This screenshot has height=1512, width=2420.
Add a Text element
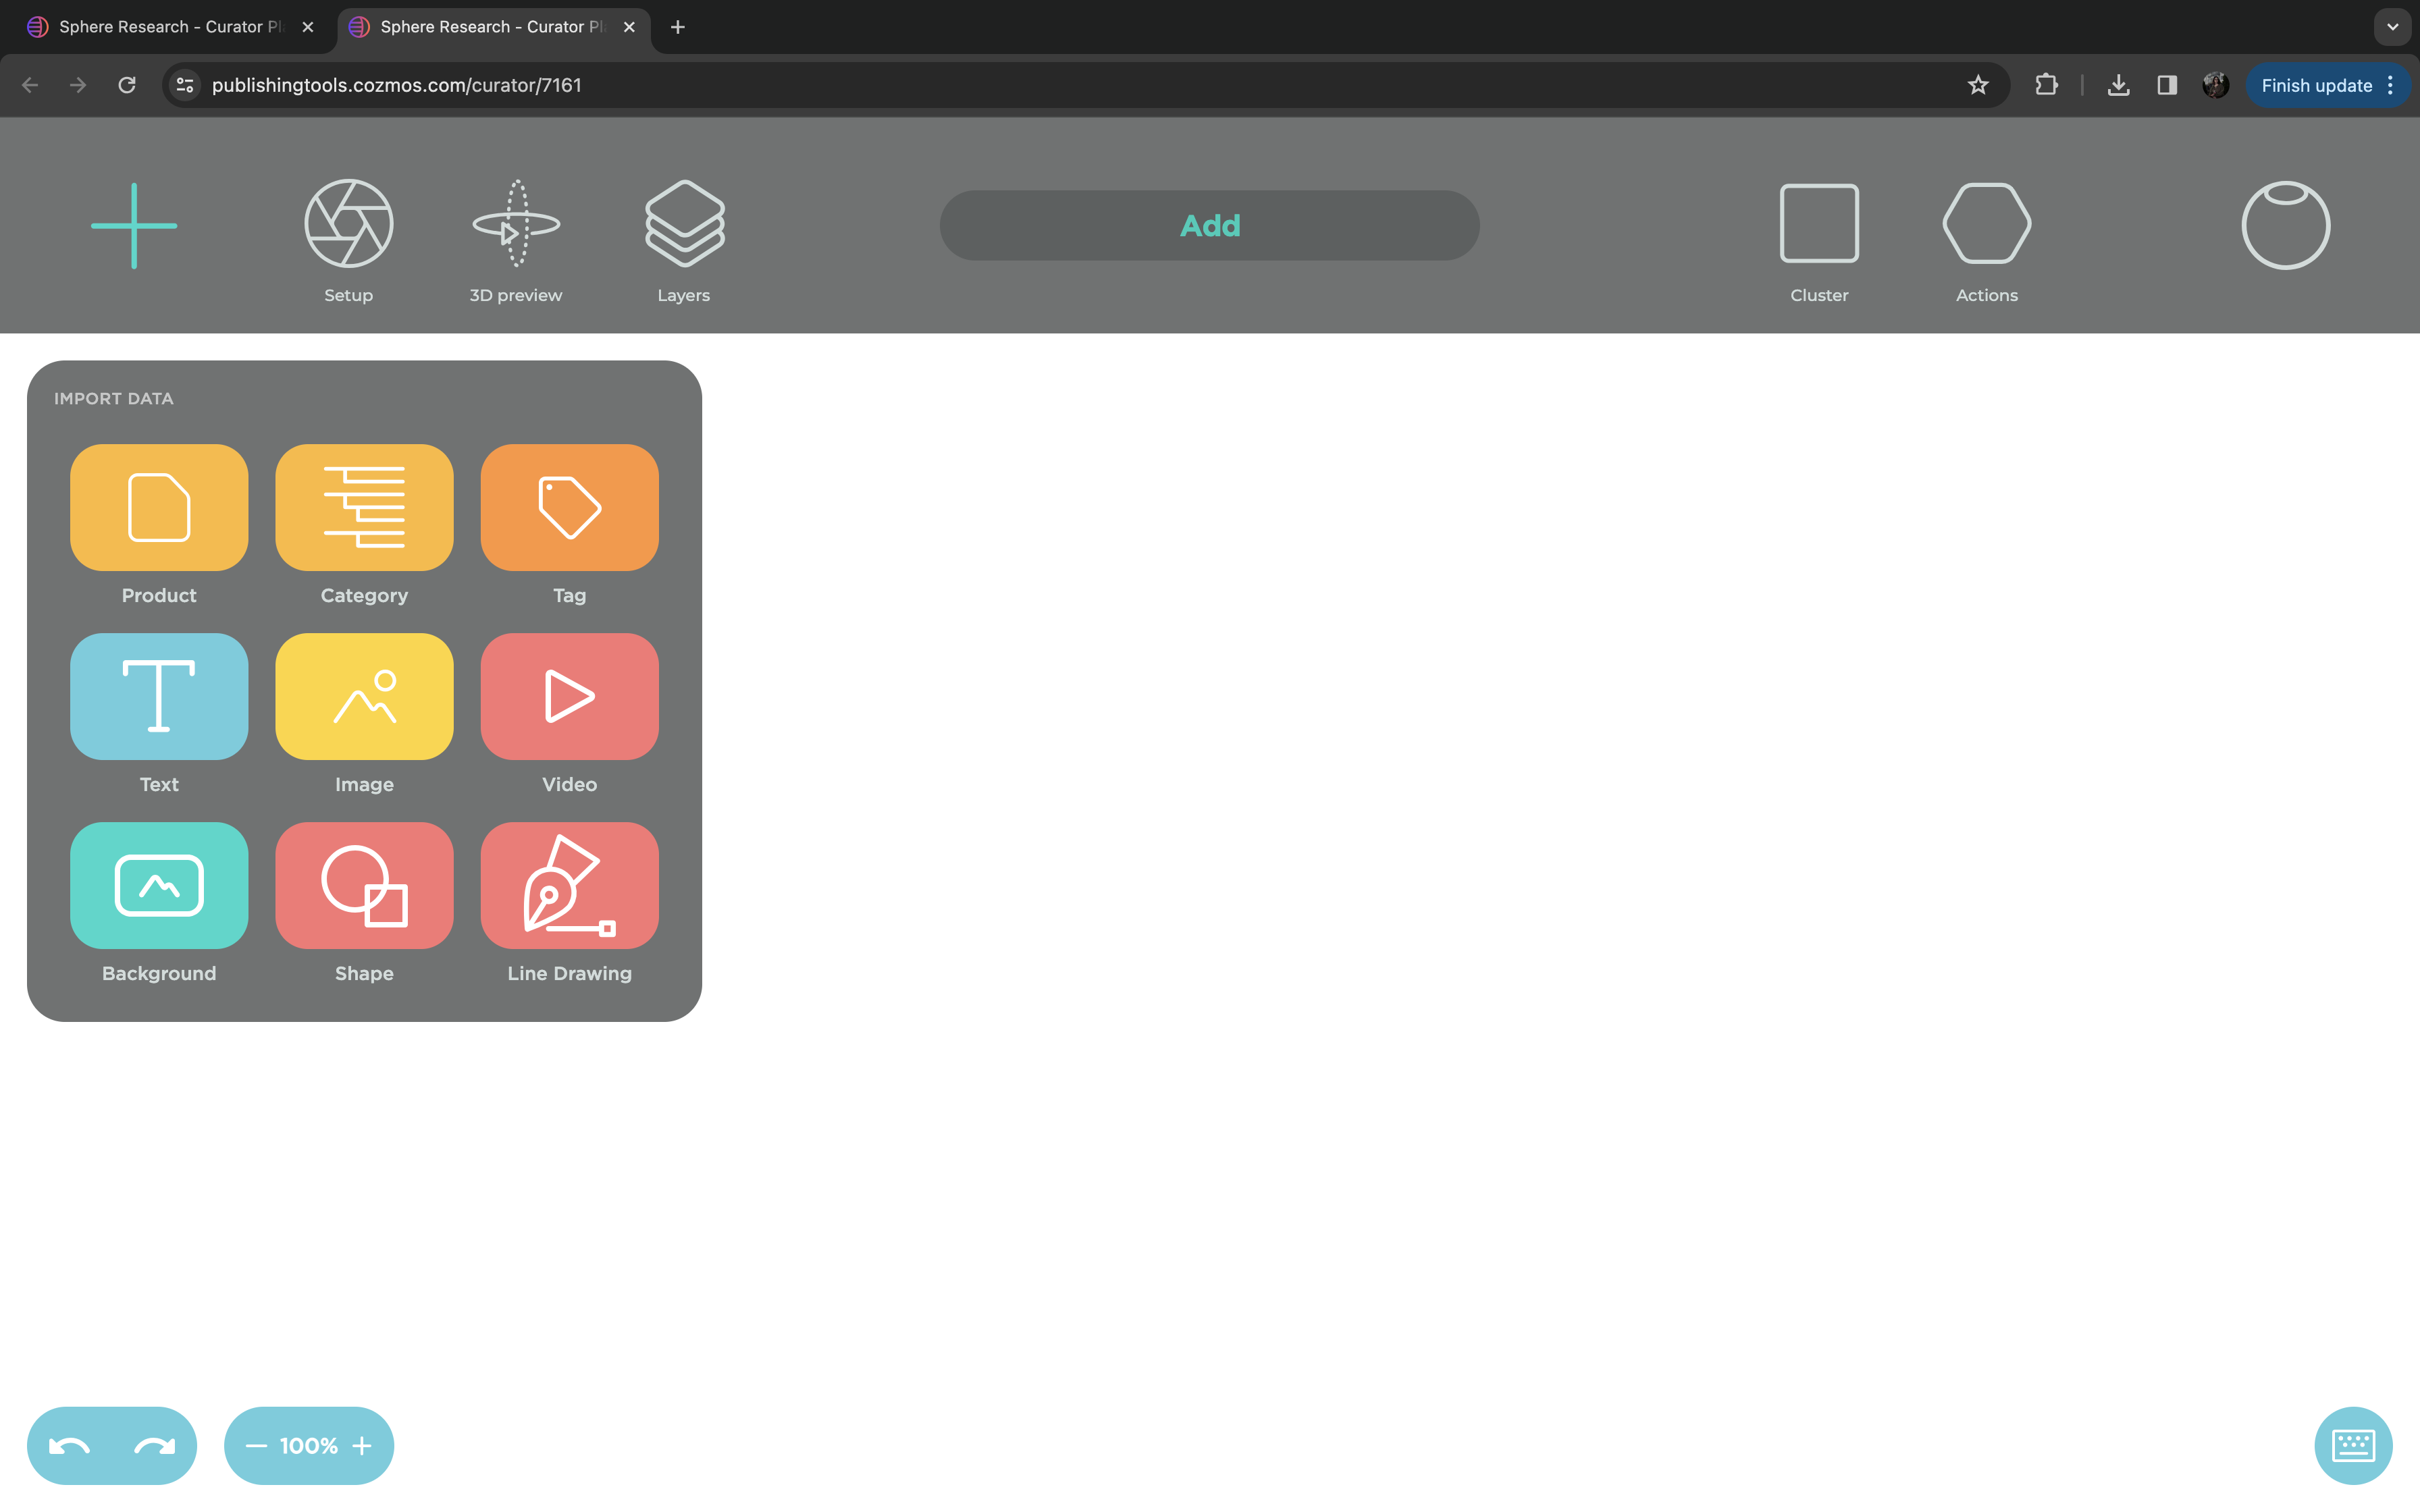pyautogui.click(x=159, y=696)
